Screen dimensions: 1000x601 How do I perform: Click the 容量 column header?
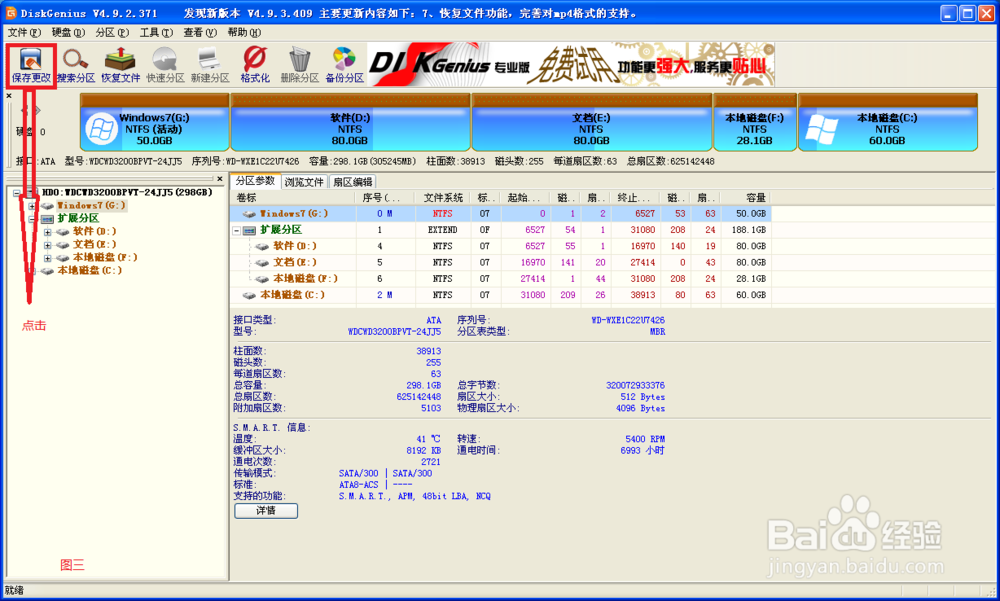(x=746, y=198)
